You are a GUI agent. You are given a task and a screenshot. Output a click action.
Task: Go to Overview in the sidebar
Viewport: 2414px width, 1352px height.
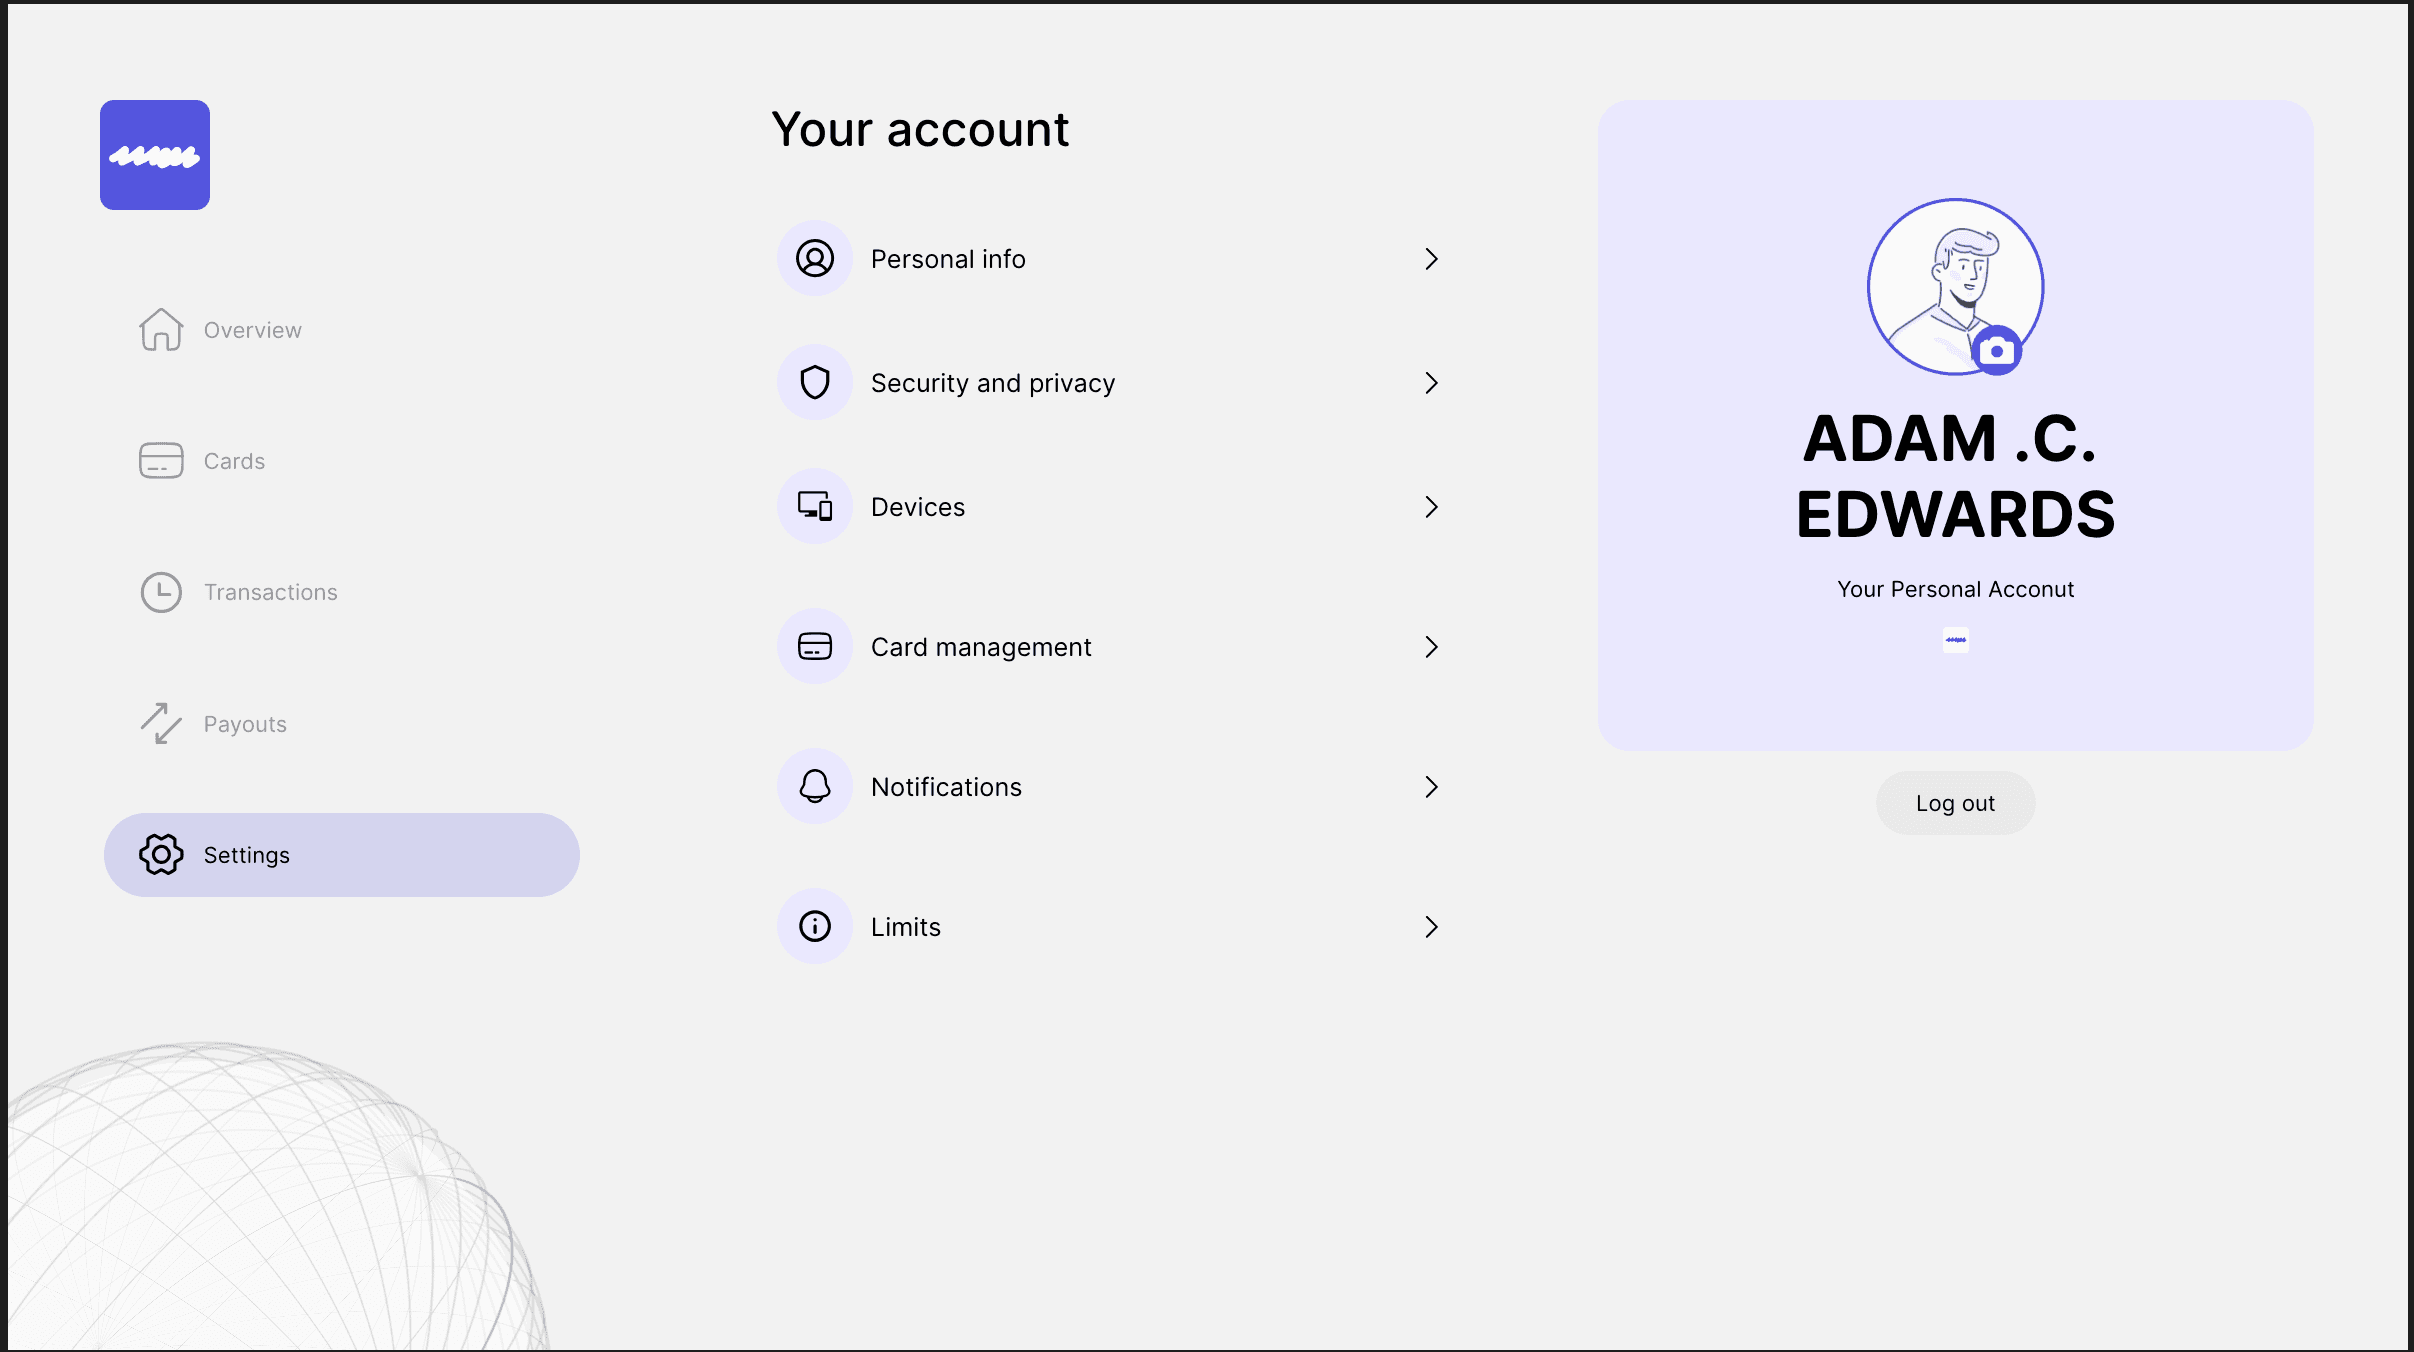[251, 330]
